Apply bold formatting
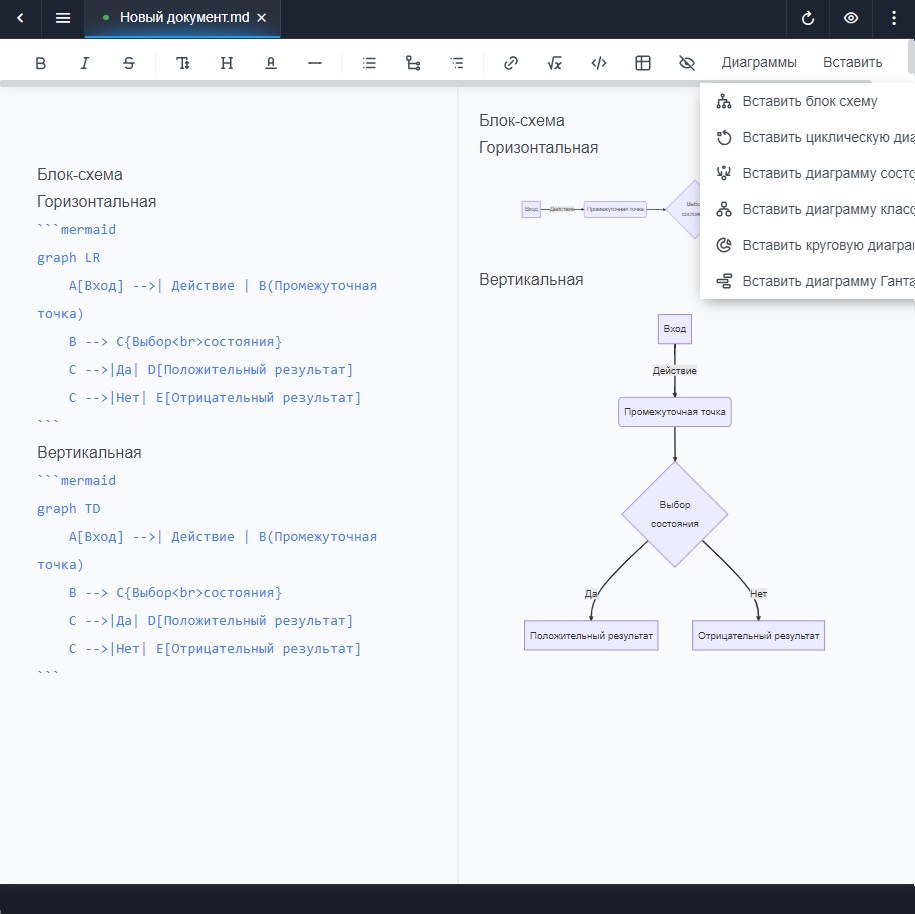915x914 pixels. click(40, 63)
